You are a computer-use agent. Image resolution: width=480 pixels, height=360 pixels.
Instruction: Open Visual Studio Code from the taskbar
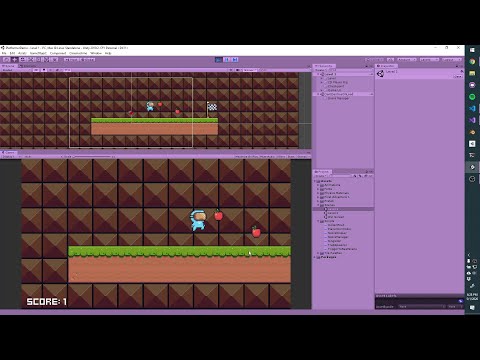pos(472,109)
